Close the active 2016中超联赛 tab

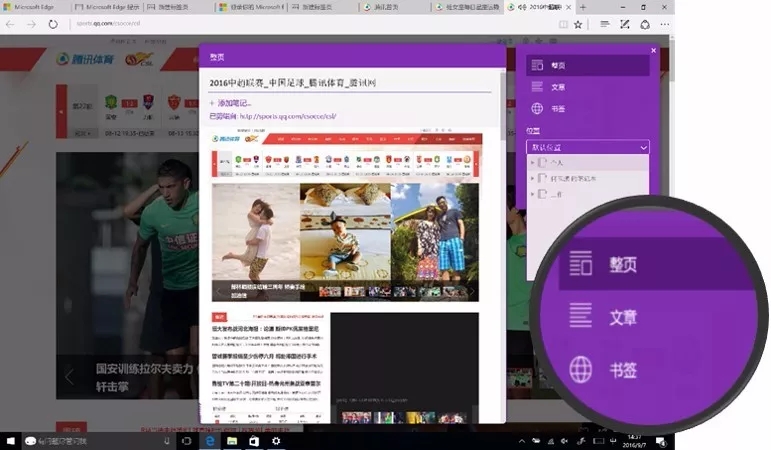coord(568,7)
